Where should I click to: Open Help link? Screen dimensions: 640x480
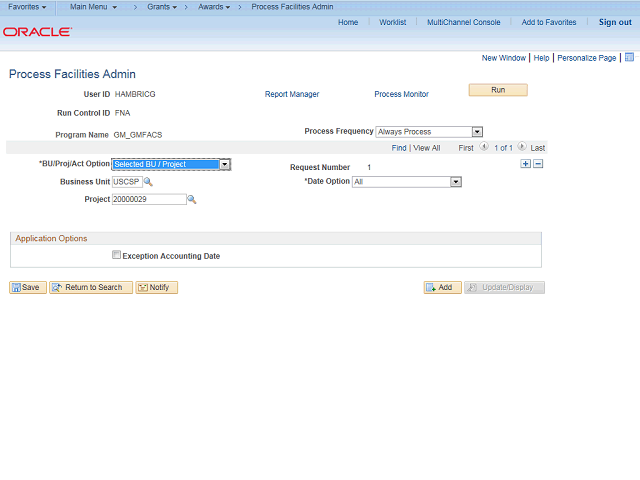[541, 58]
